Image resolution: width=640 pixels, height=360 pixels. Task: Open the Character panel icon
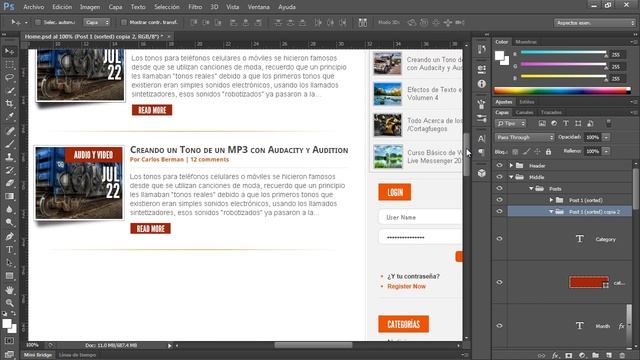pyautogui.click(x=482, y=139)
